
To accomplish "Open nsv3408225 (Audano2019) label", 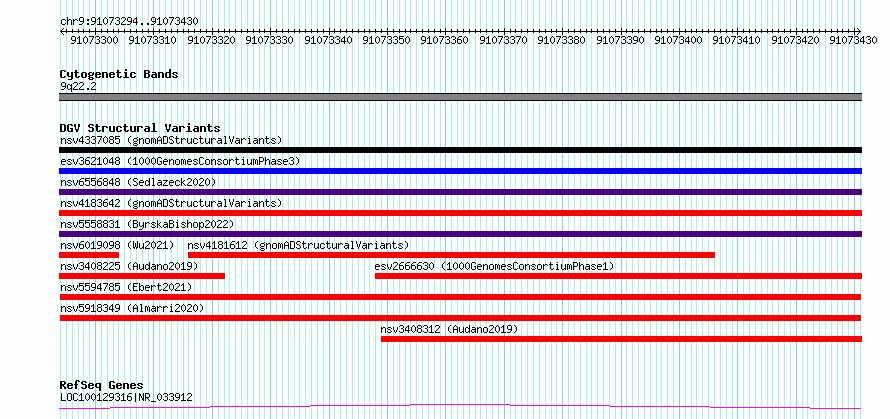I will (x=129, y=266).
